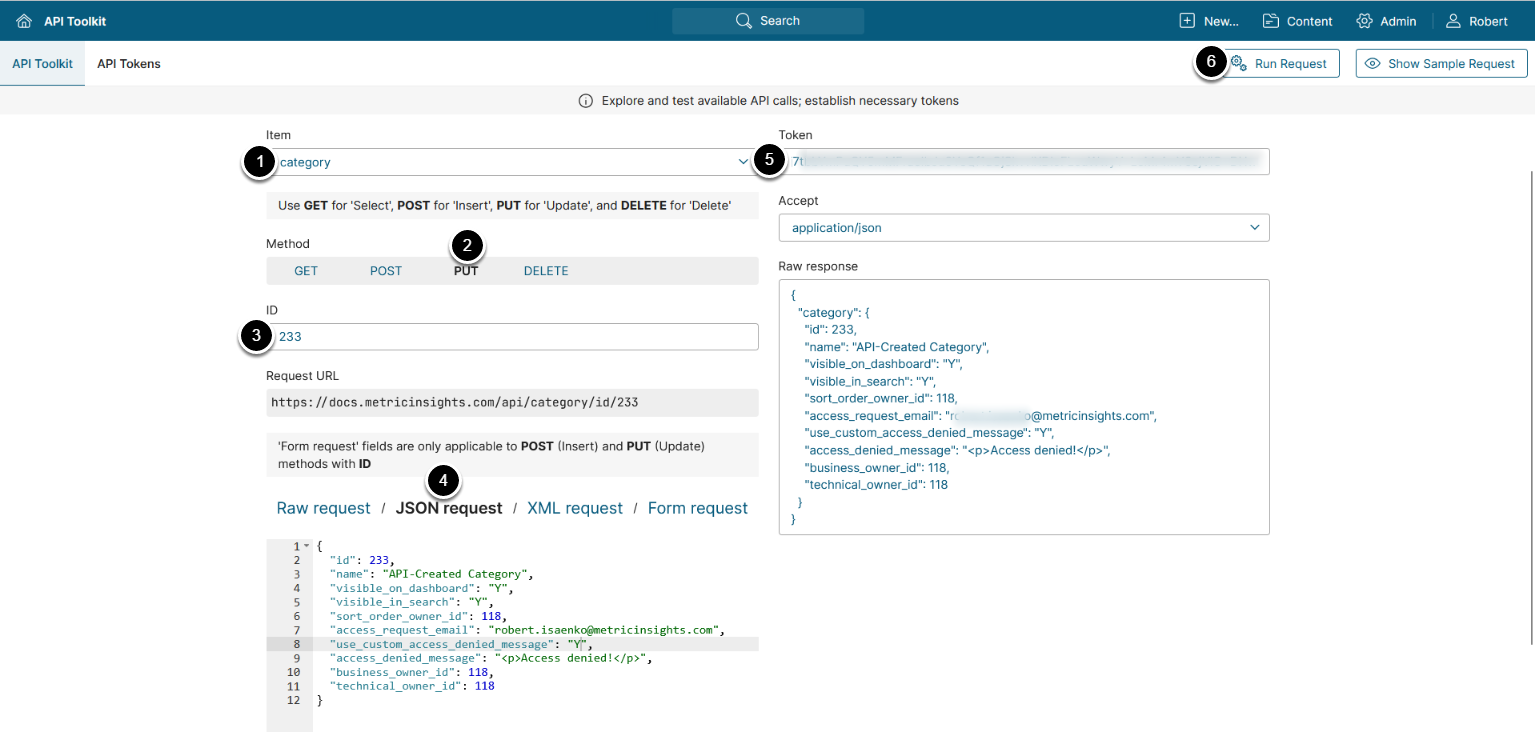Click the Robert user profile icon
Image resolution: width=1535 pixels, height=732 pixels.
point(1453,21)
